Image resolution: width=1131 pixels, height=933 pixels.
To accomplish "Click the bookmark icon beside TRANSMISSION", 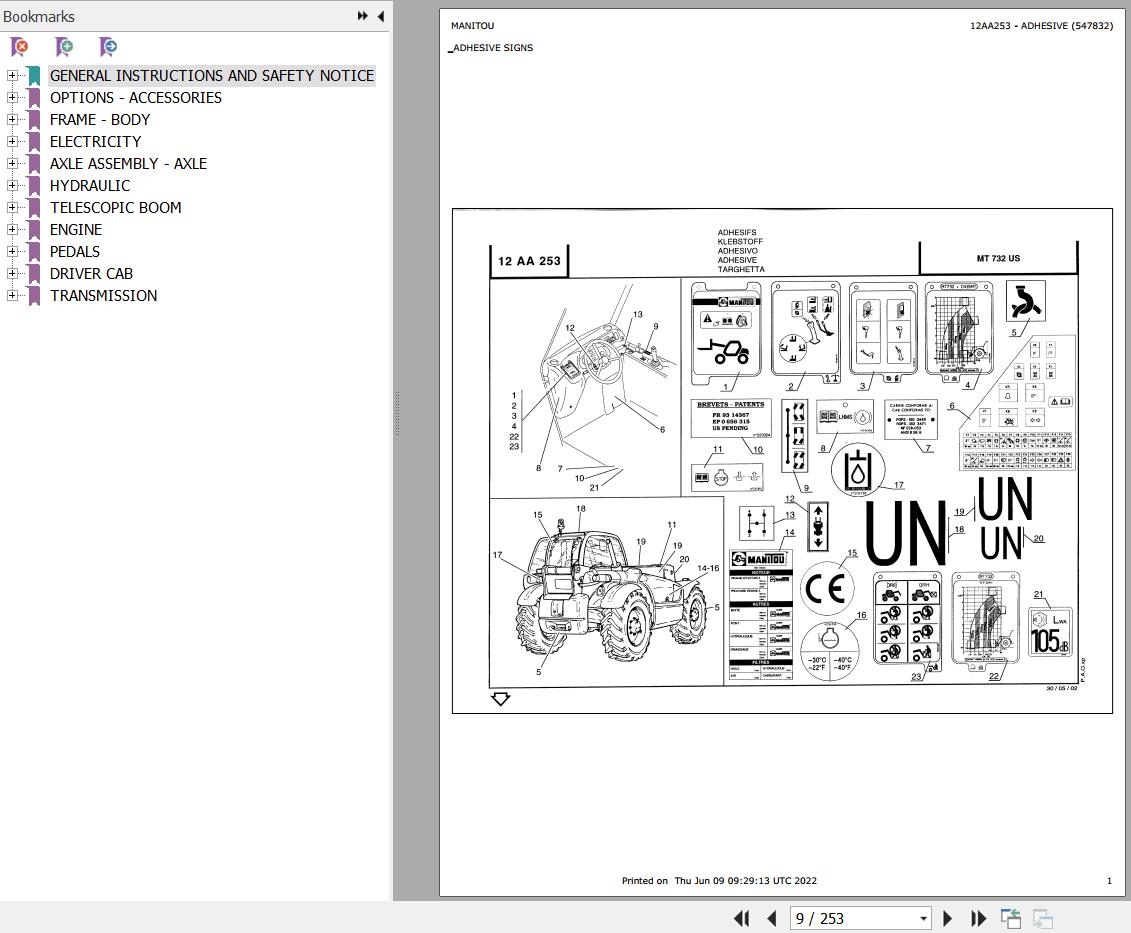I will pyautogui.click(x=34, y=296).
